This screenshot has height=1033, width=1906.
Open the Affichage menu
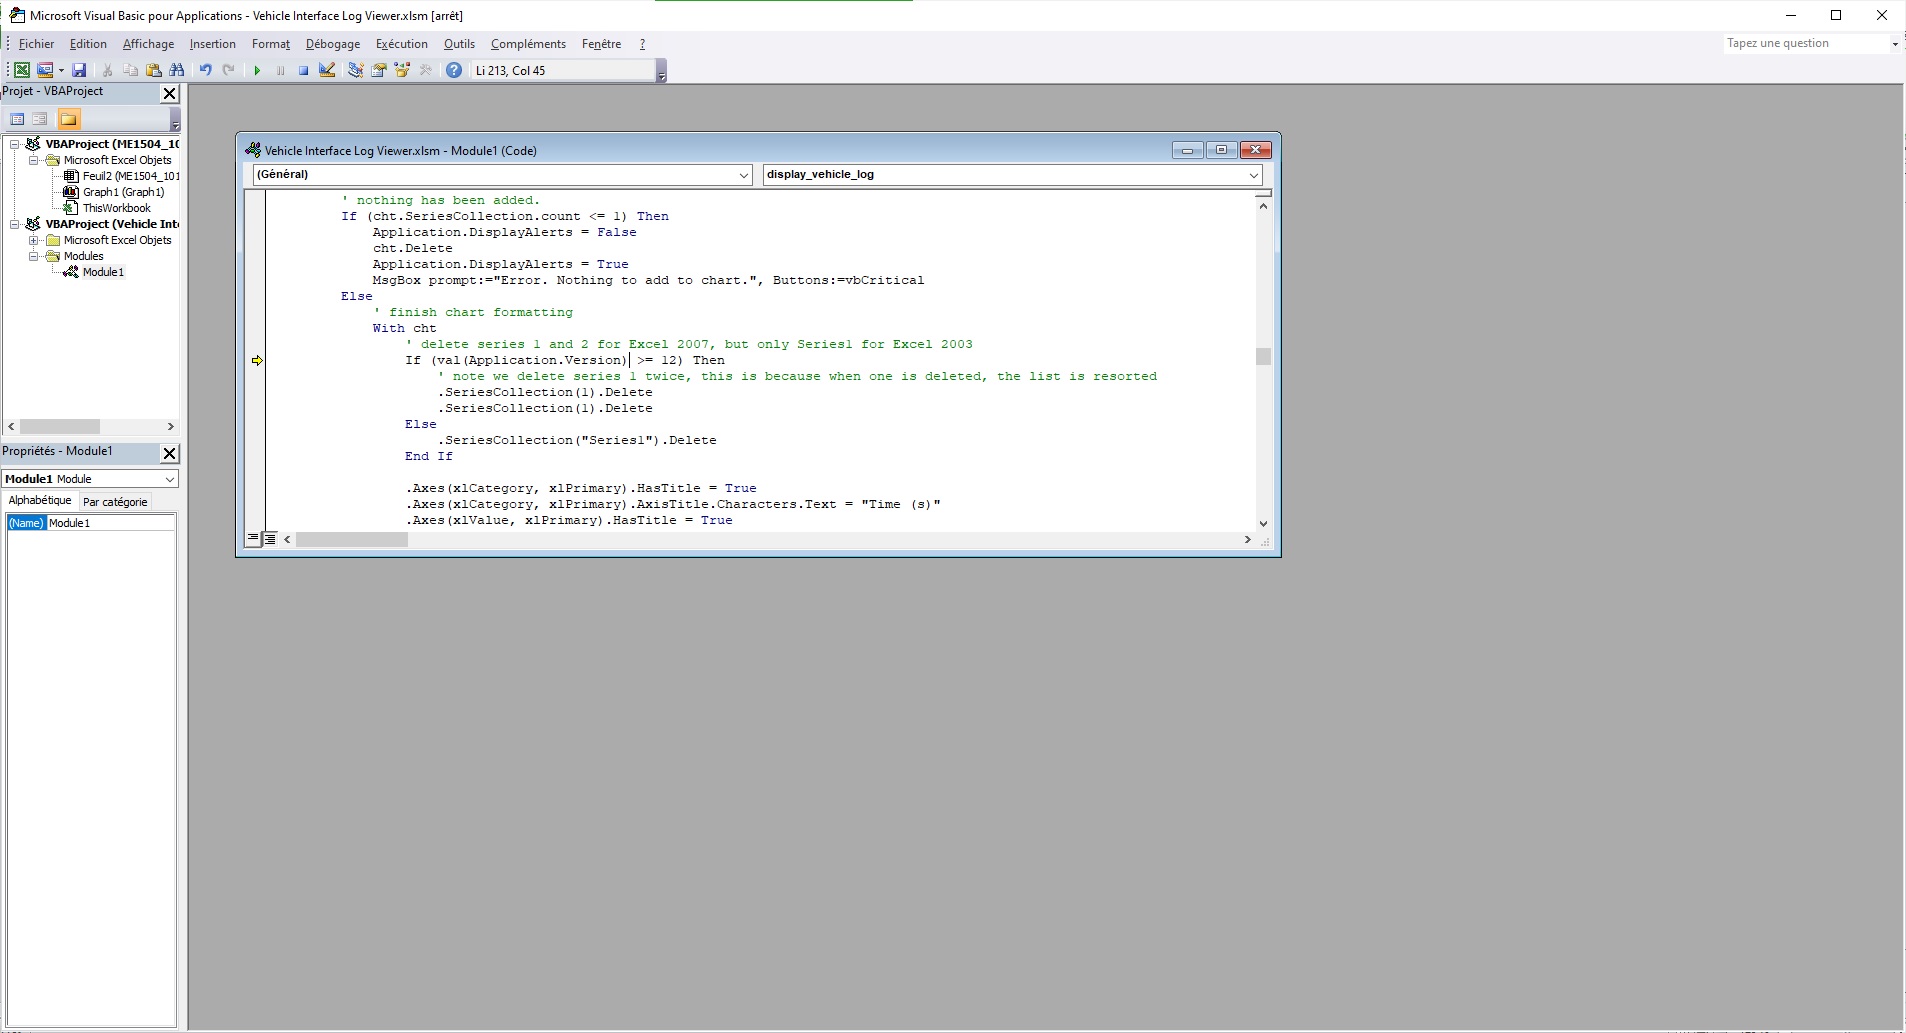148,44
